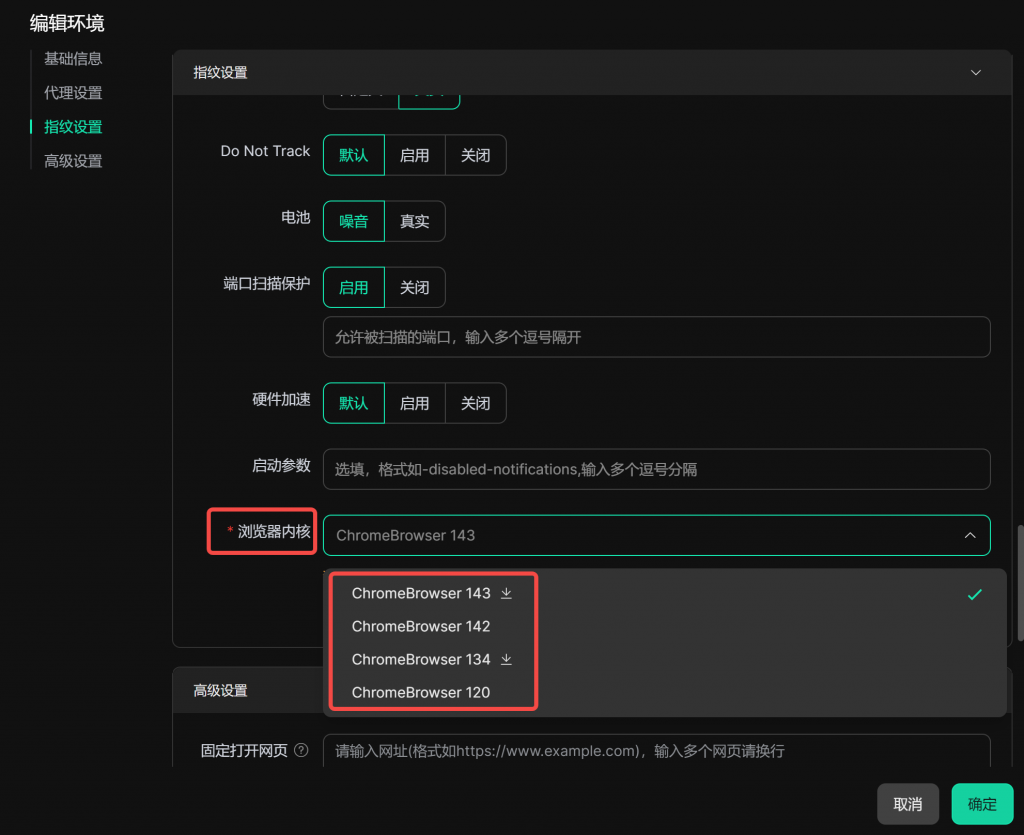This screenshot has height=835, width=1024.
Task: Click the 取消 cancel button
Action: [907, 804]
